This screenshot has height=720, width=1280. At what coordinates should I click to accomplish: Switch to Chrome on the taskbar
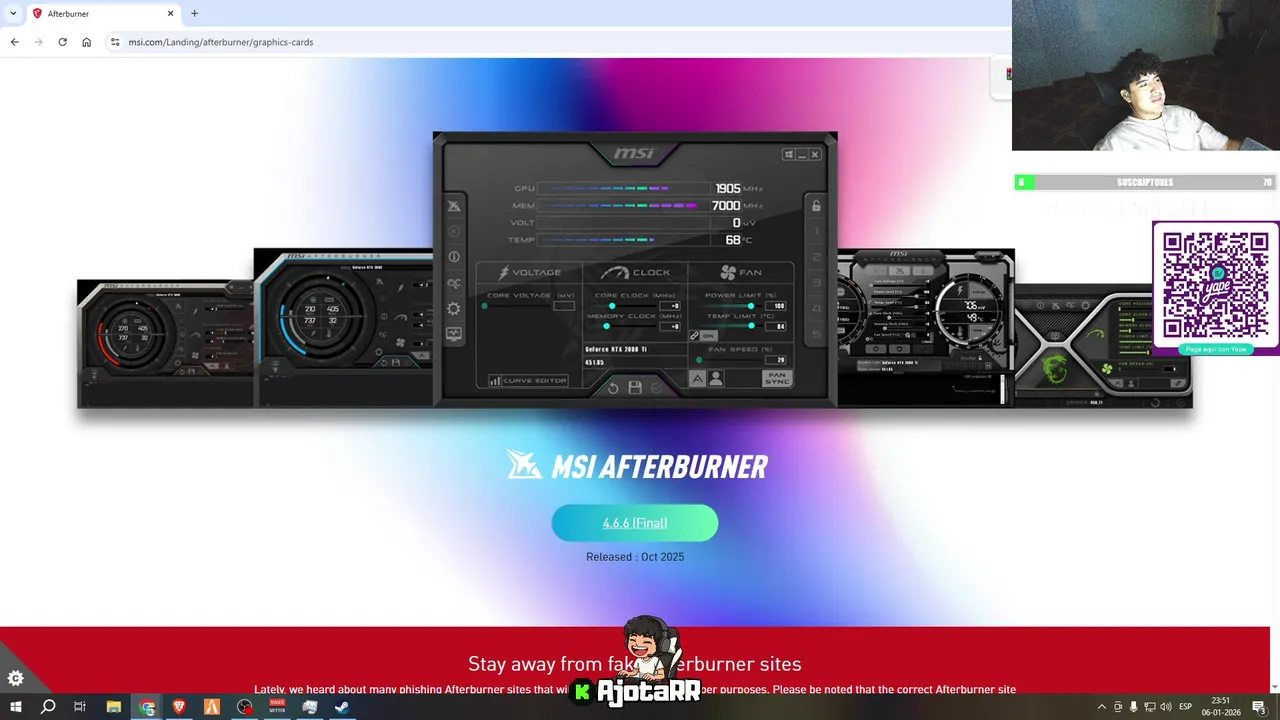147,707
